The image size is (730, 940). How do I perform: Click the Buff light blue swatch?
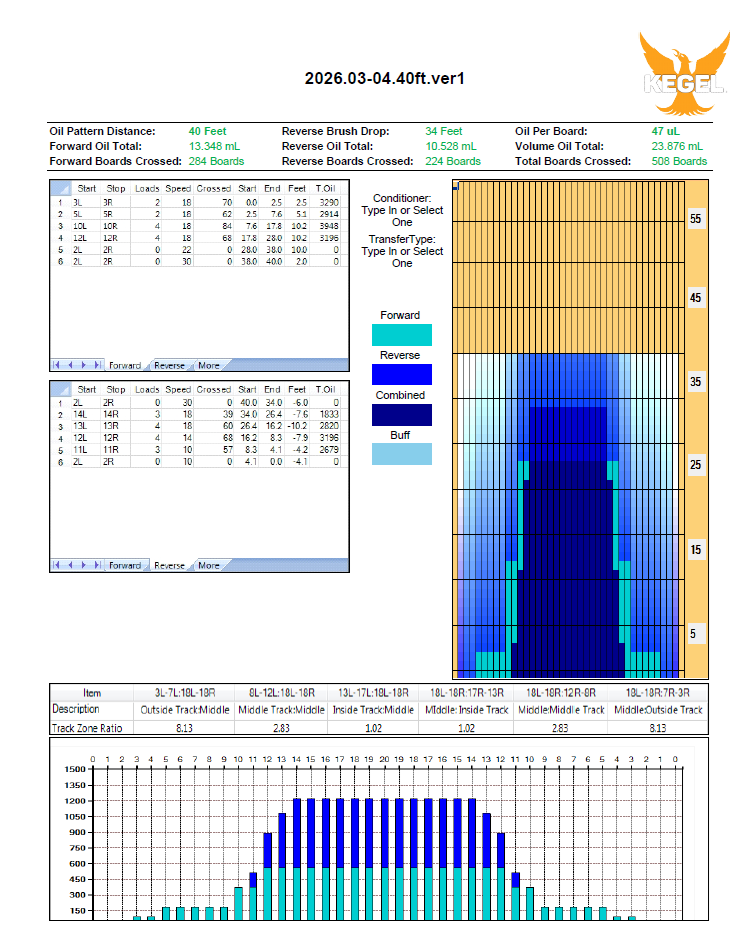click(401, 454)
